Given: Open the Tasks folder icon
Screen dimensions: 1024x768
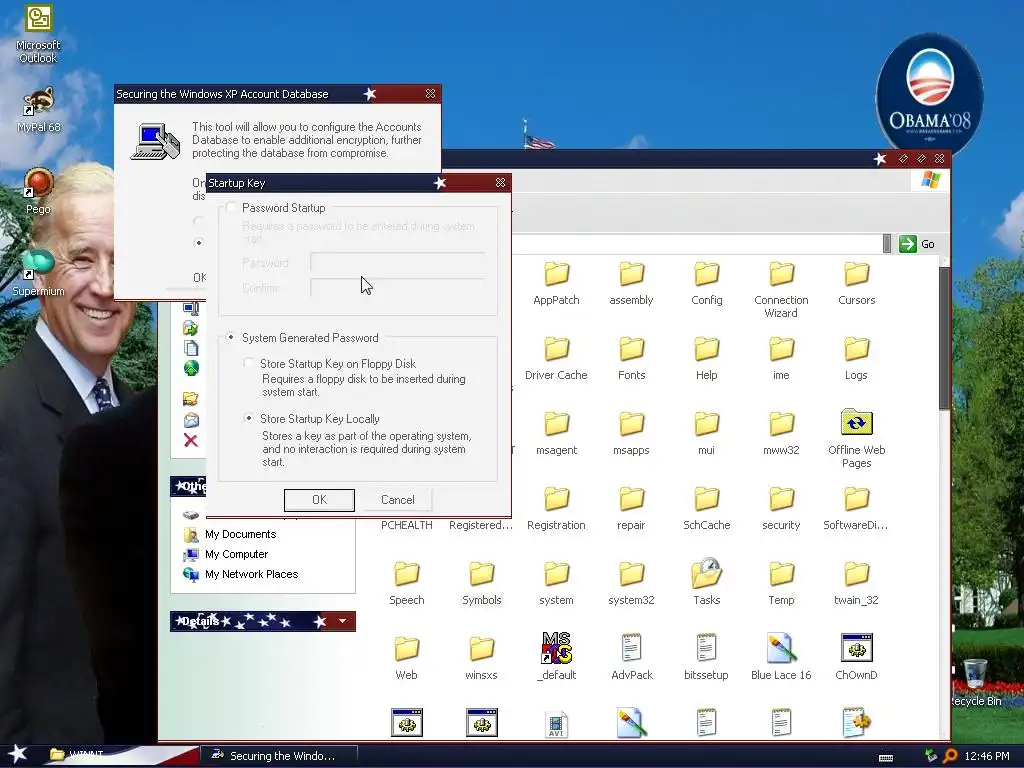Looking at the screenshot, I should (707, 573).
